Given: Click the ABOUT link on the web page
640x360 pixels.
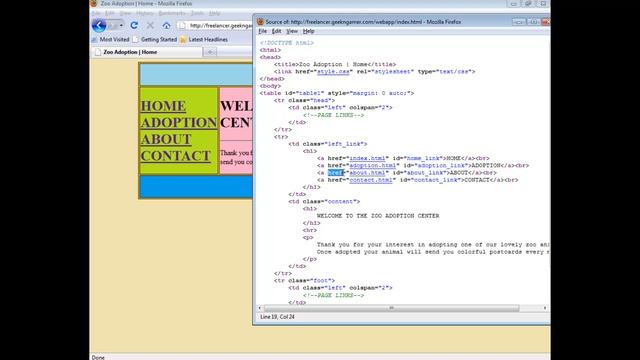Looking at the screenshot, I should point(166,139).
